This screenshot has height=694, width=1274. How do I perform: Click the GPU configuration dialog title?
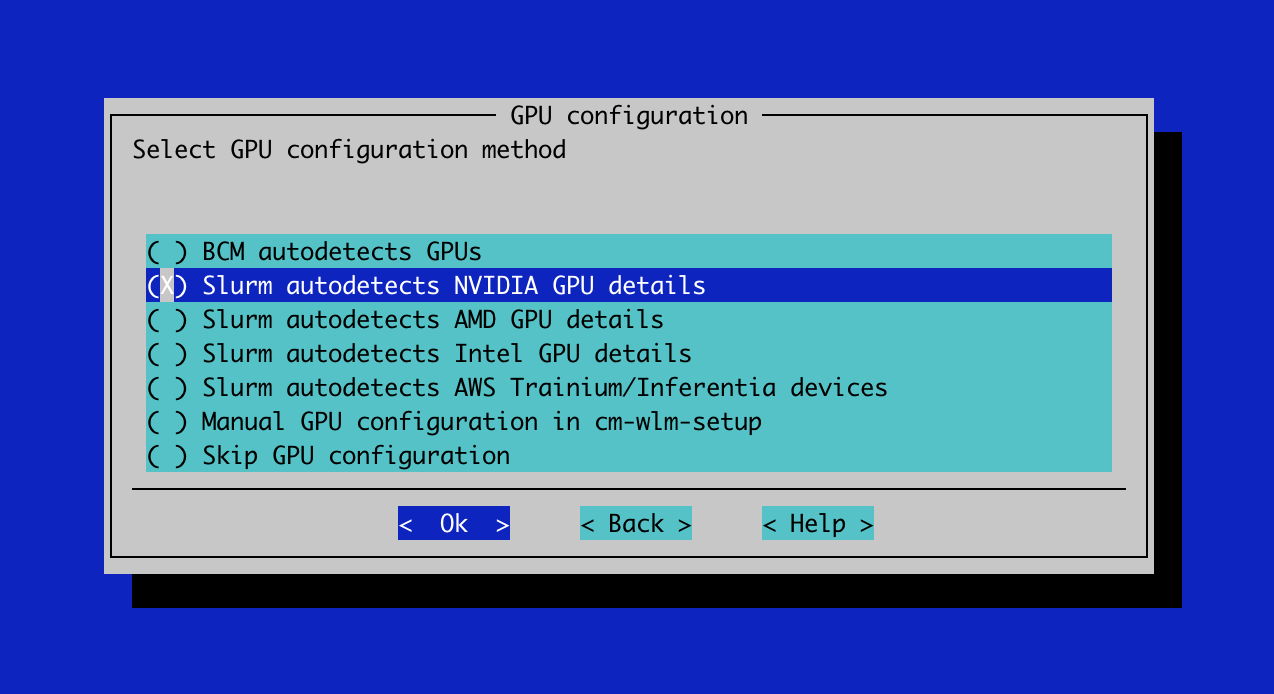629,116
